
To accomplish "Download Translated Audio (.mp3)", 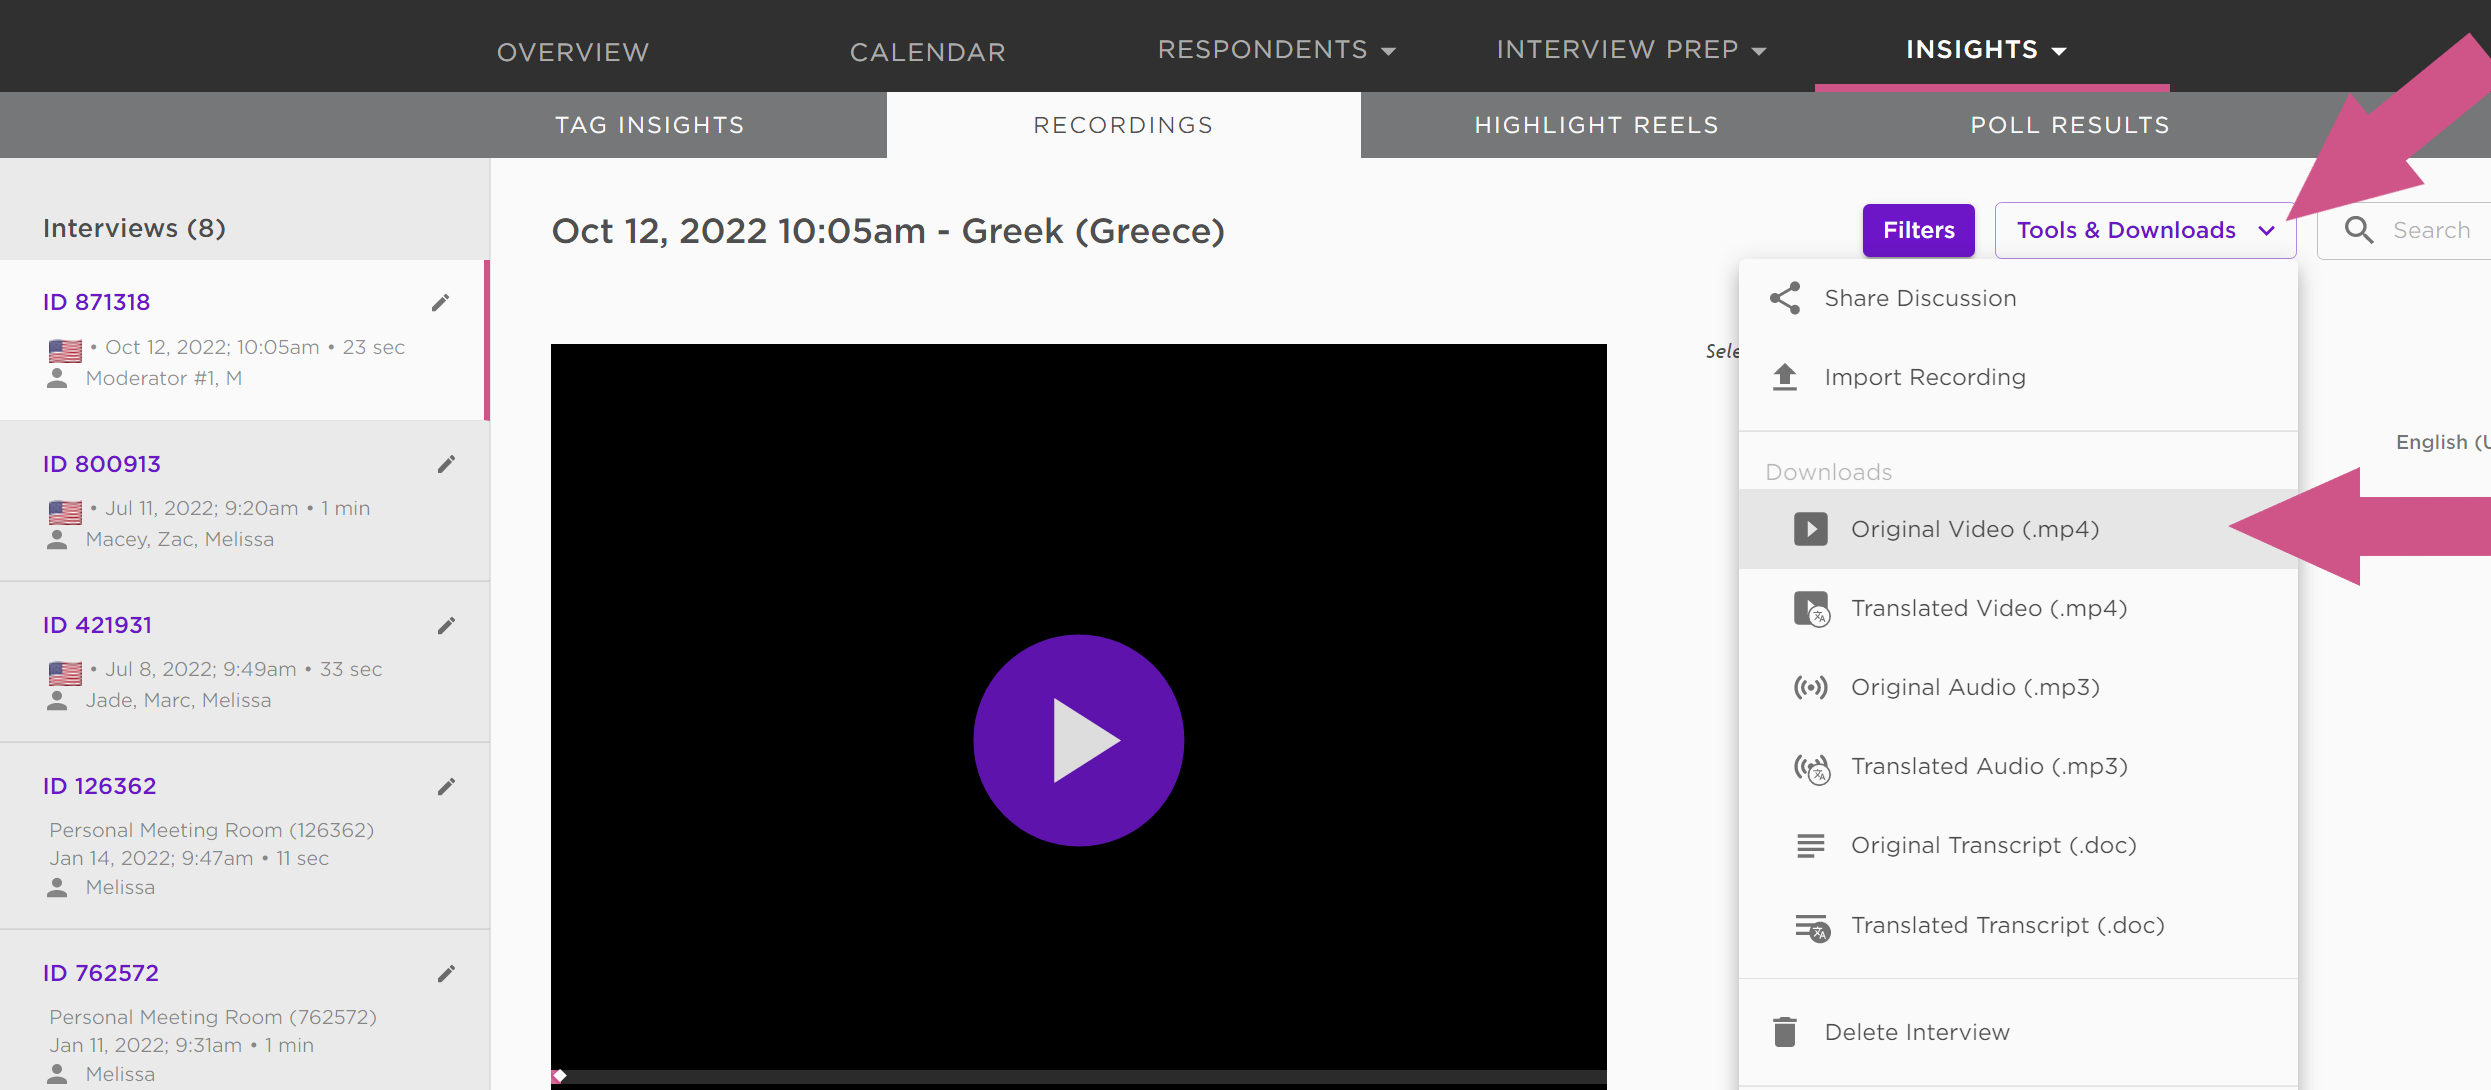I will coord(2018,766).
